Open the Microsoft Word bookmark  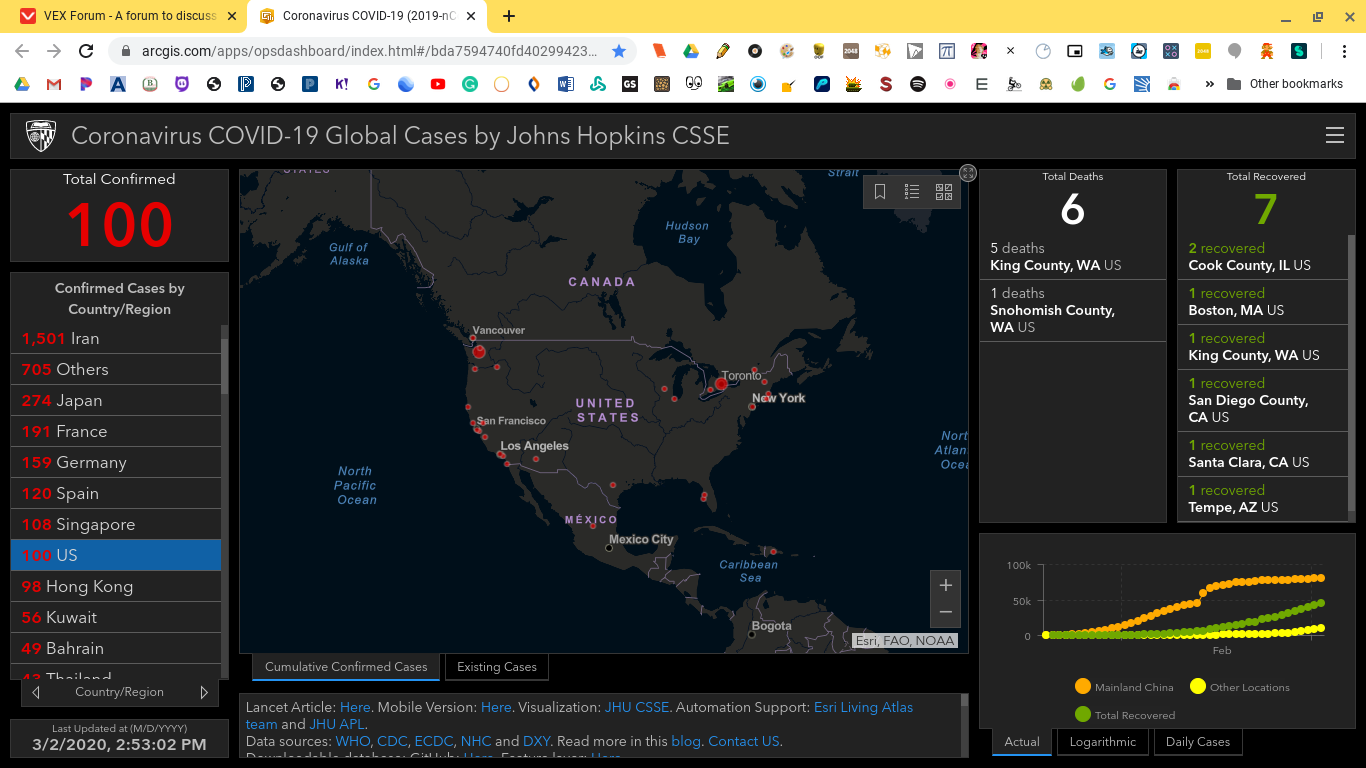tap(566, 84)
